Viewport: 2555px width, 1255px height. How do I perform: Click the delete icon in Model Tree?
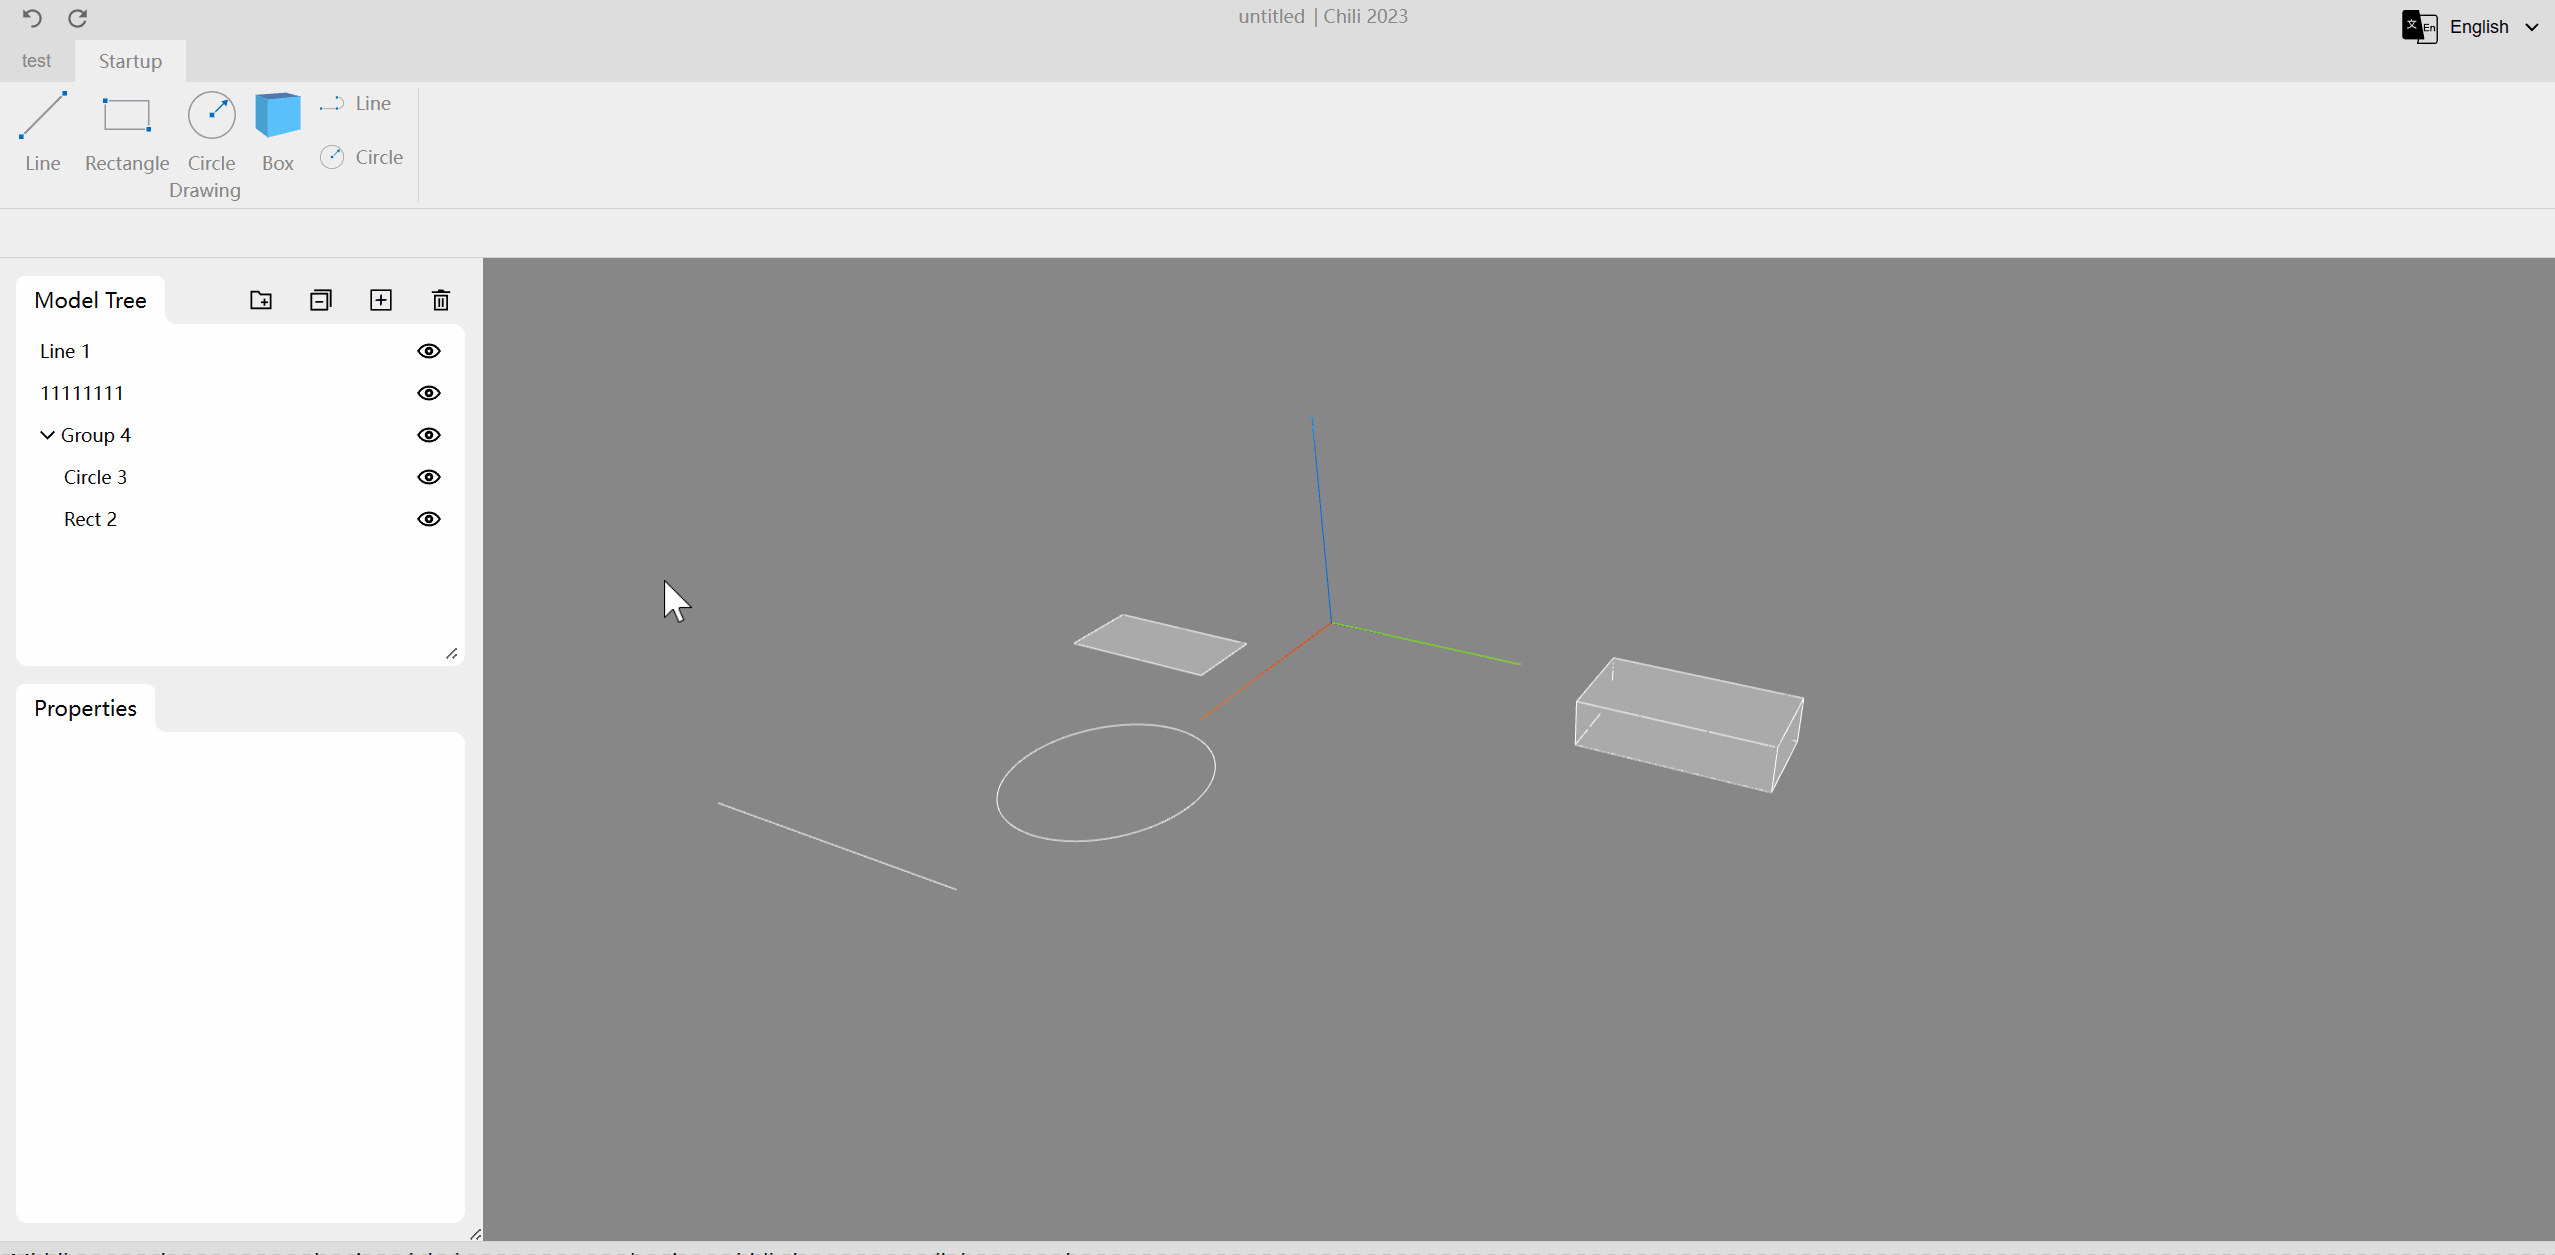(440, 300)
